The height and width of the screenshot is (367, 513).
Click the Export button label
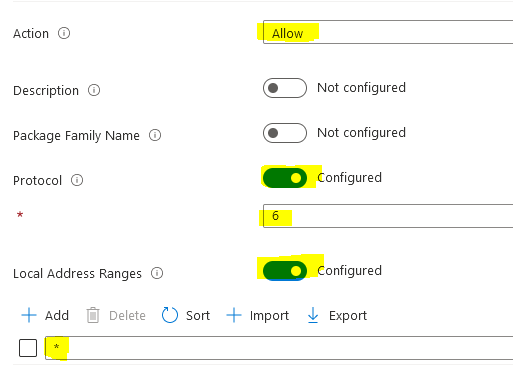[348, 316]
